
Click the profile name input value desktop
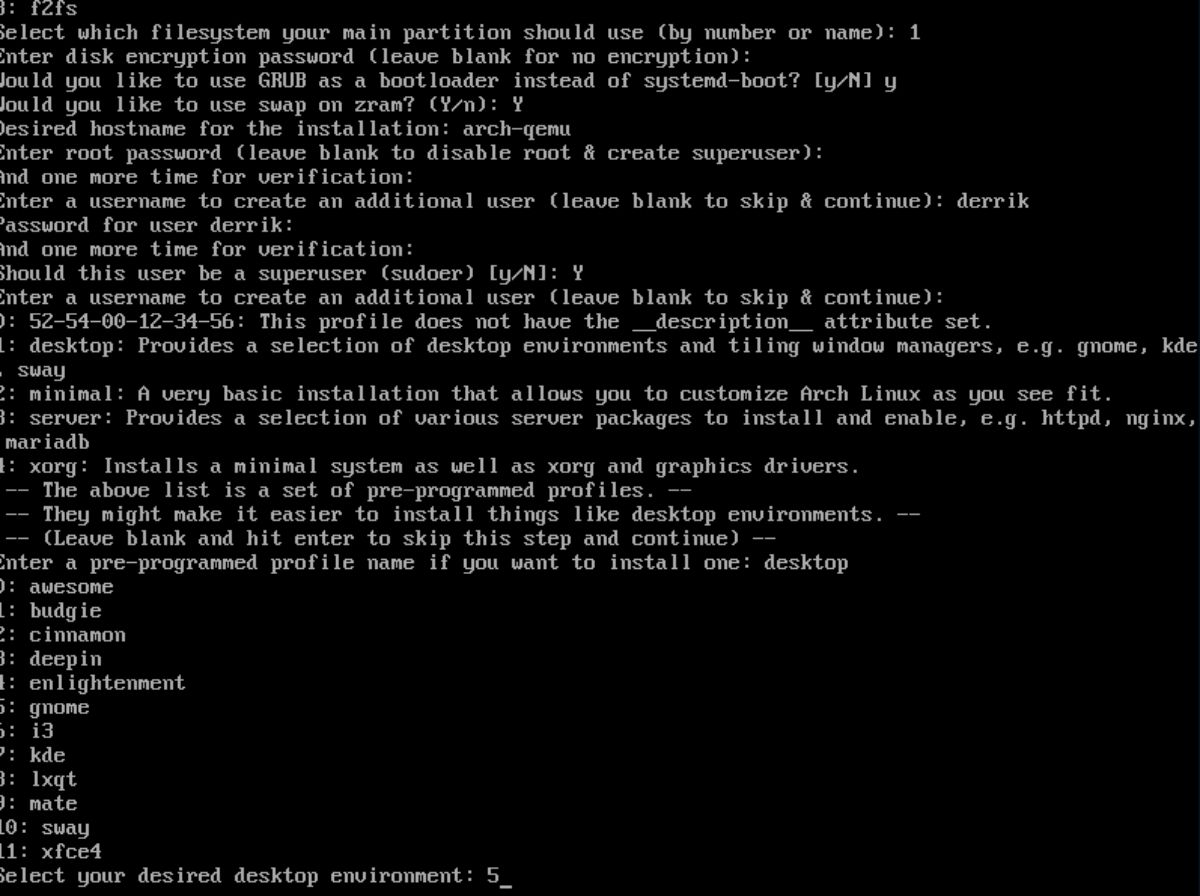pos(806,563)
